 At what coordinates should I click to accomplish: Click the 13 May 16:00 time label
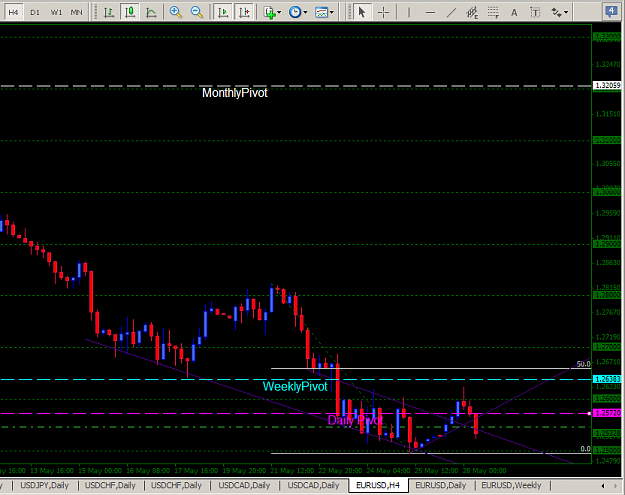[52, 471]
